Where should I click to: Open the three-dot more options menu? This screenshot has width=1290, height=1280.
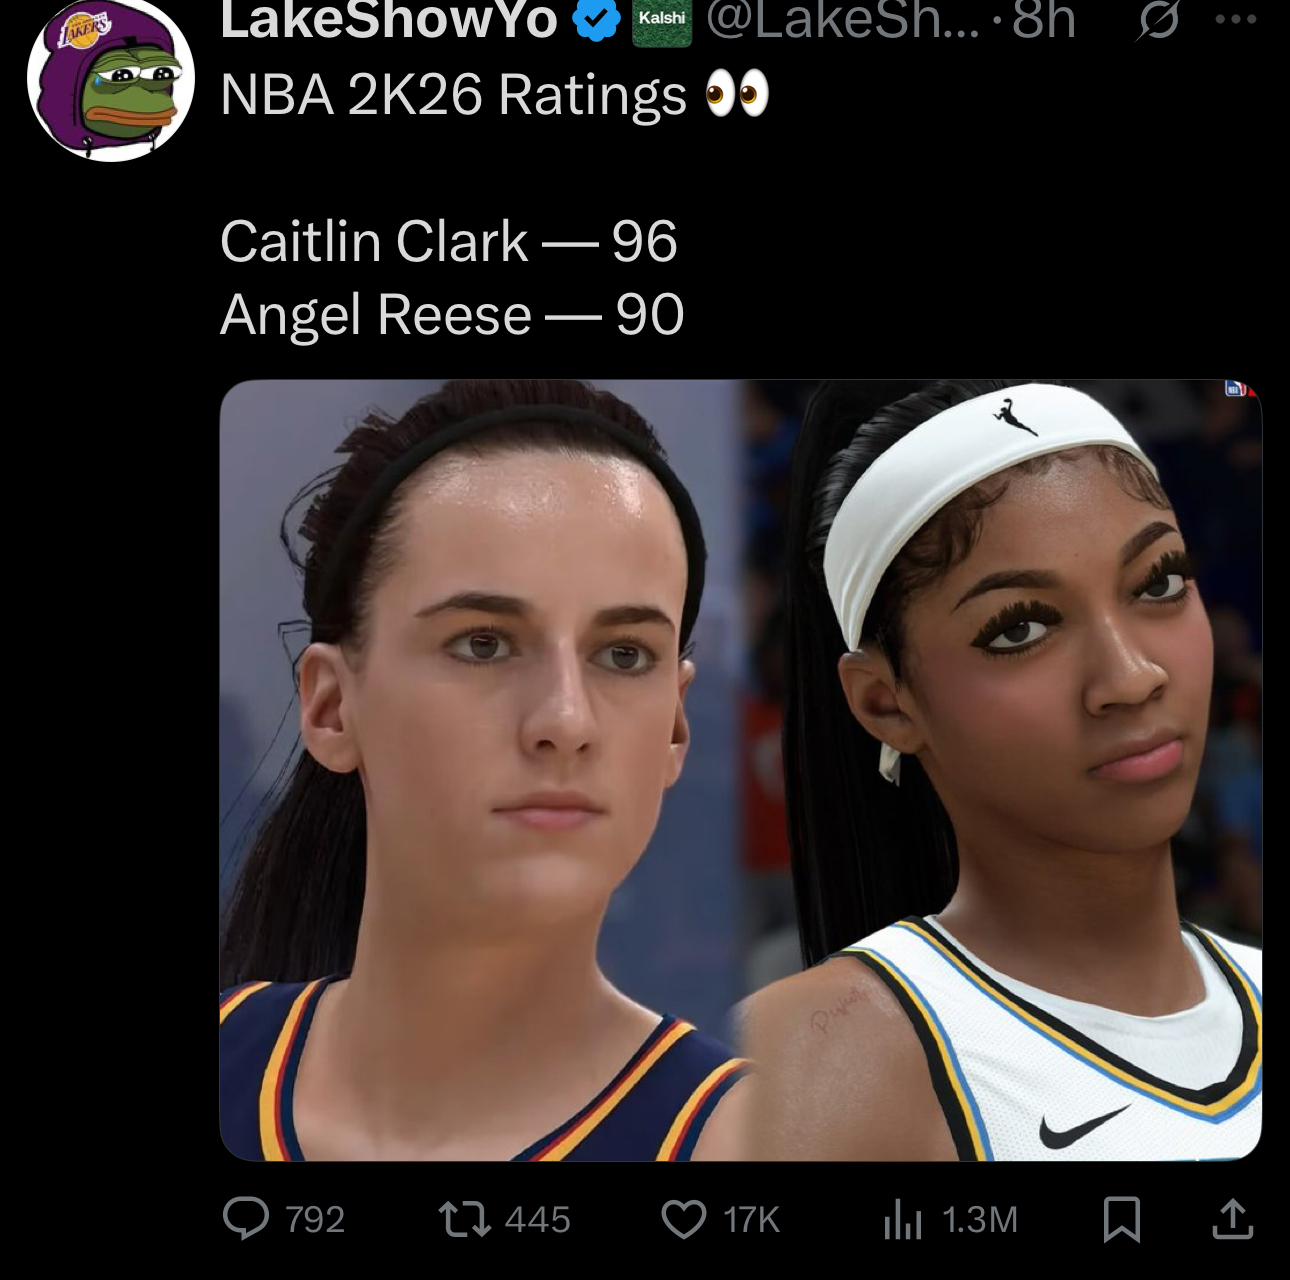click(x=1236, y=18)
